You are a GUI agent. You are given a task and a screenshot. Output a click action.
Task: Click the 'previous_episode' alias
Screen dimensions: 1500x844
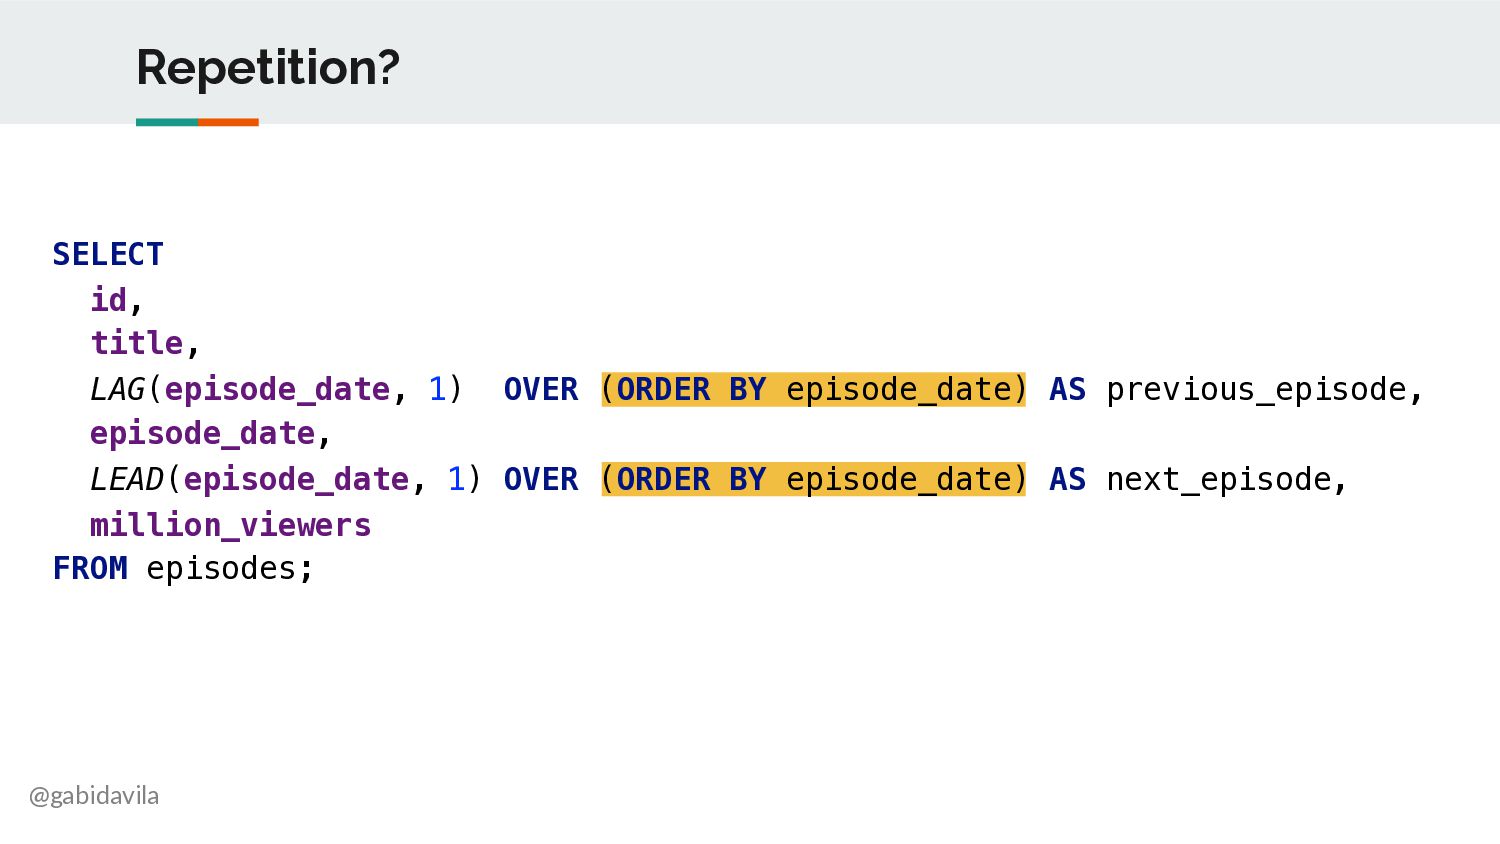[x=1256, y=389]
